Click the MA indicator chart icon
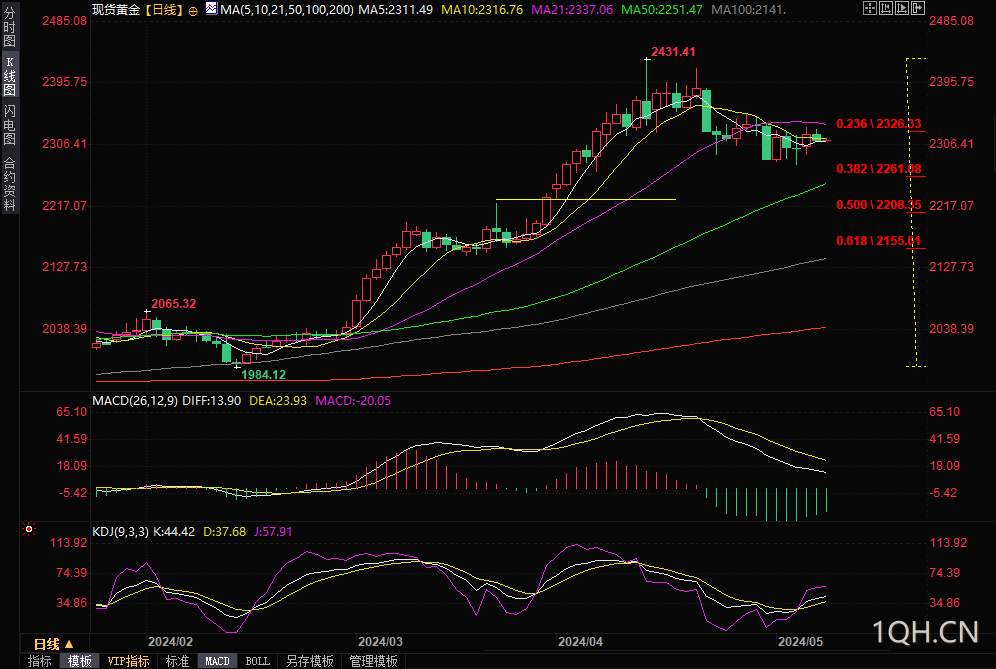The height and width of the screenshot is (669, 996). pos(211,8)
